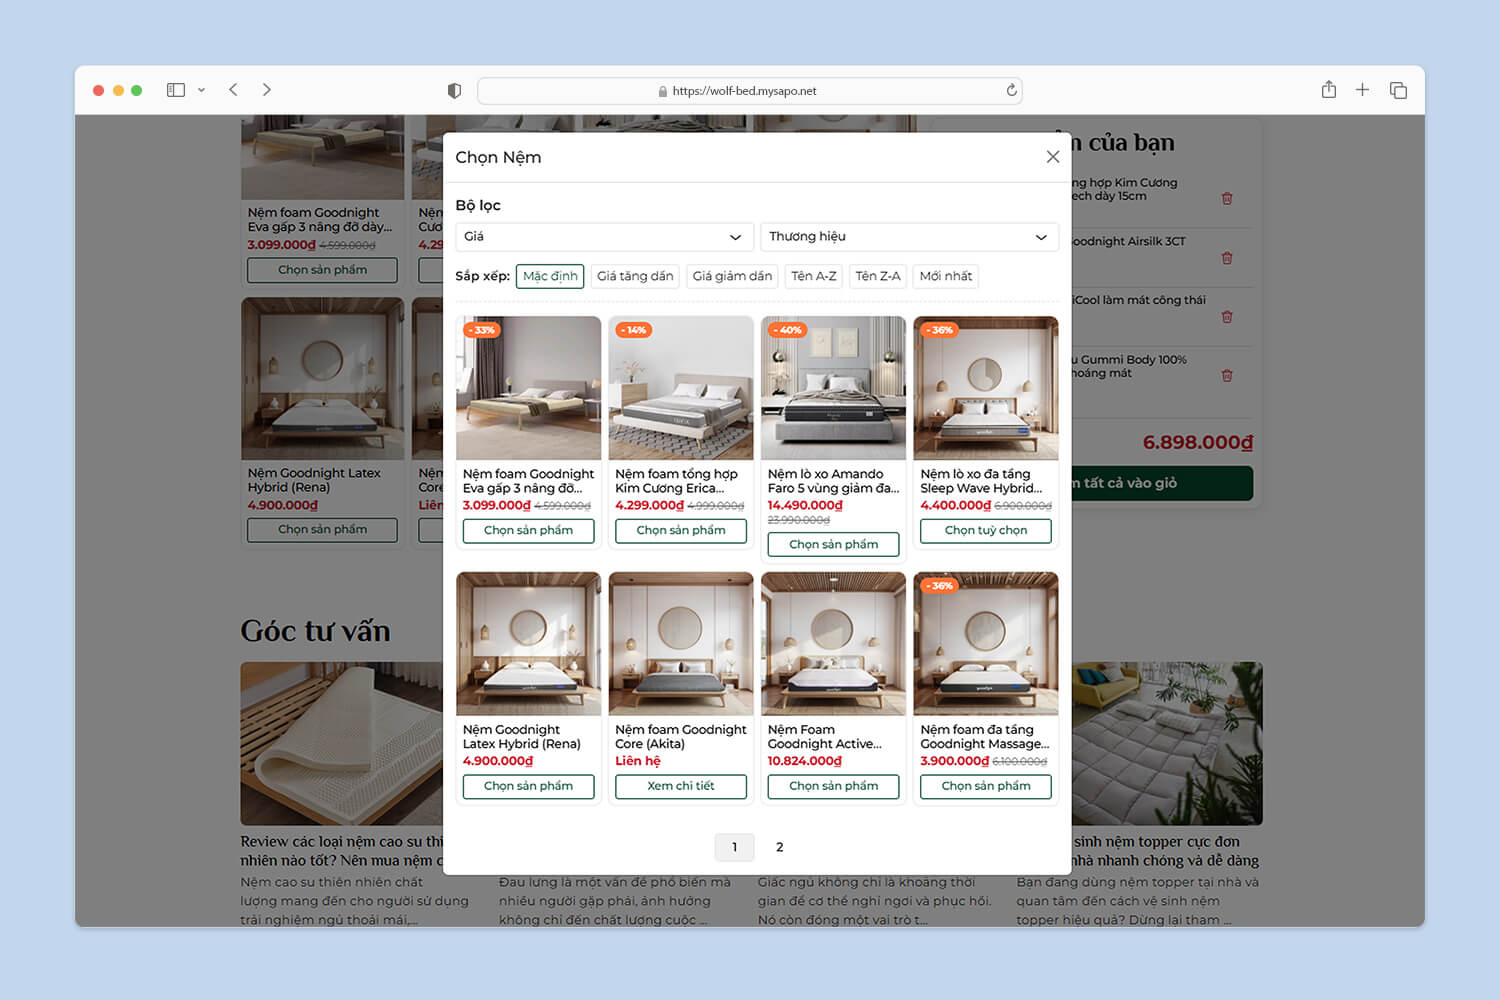This screenshot has height=1000, width=1500.
Task: Open the Giá filter dropdown
Action: click(603, 237)
